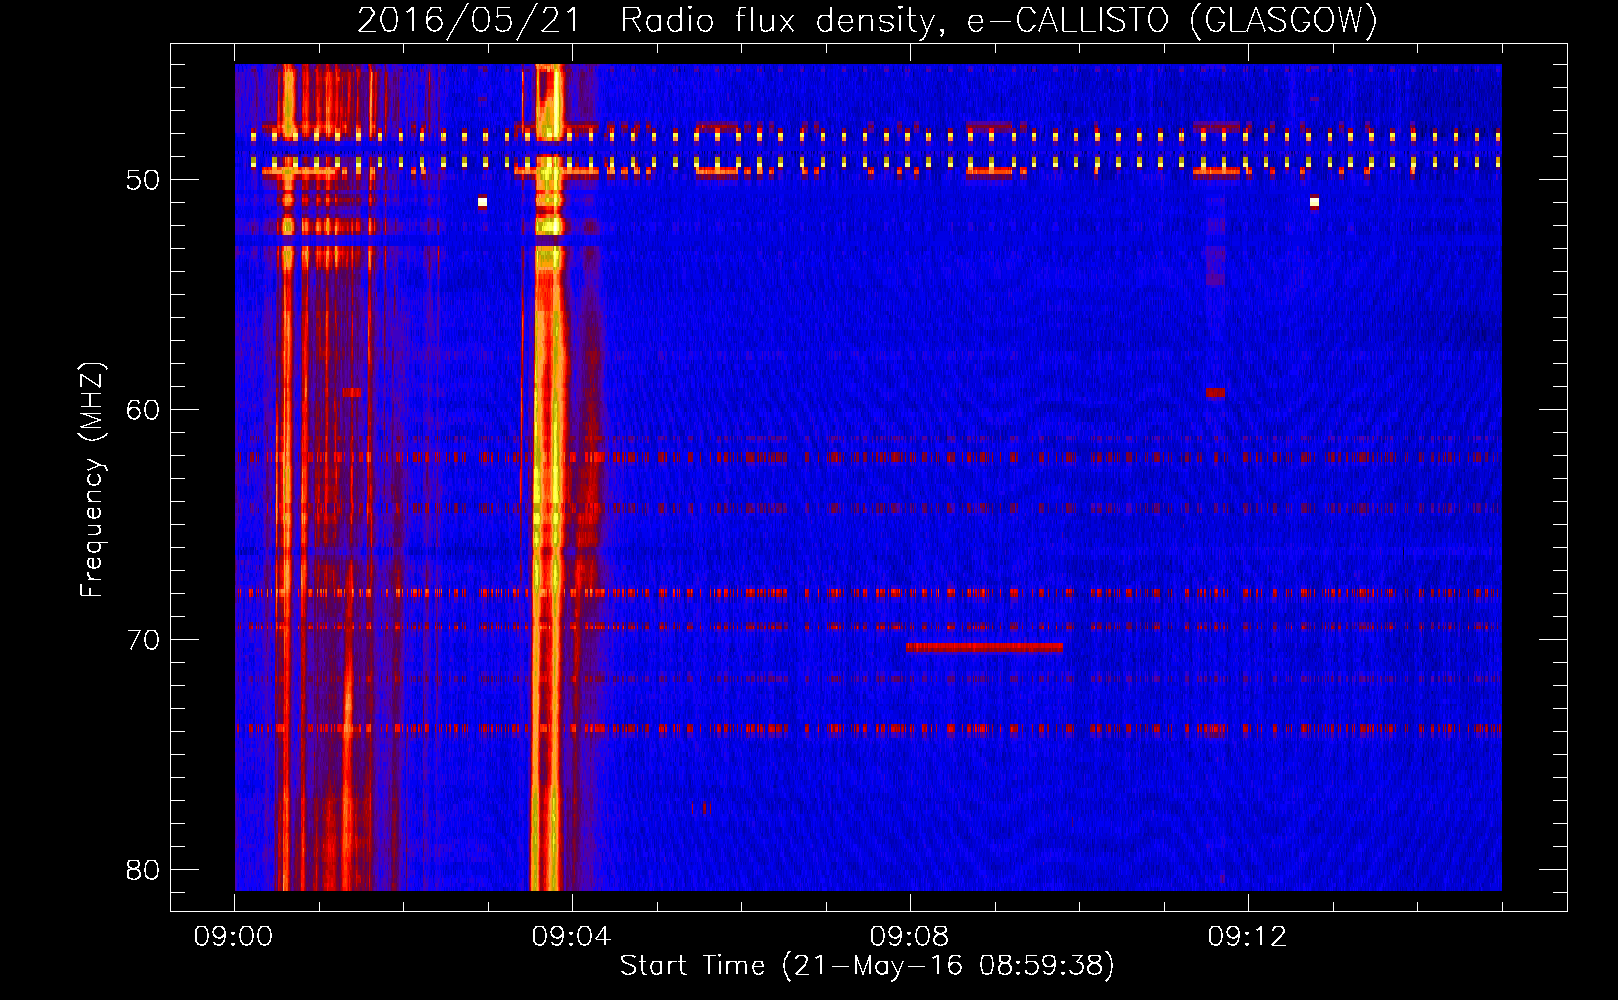This screenshot has height=1000, width=1618.
Task: Click the 'Frequency (MHZ)' axis label
Action: click(x=92, y=480)
